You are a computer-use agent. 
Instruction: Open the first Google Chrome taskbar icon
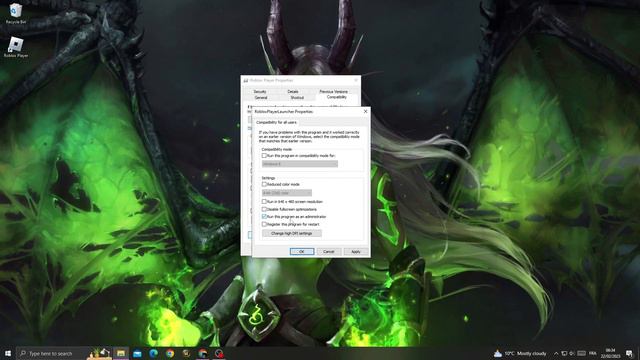(x=170, y=353)
